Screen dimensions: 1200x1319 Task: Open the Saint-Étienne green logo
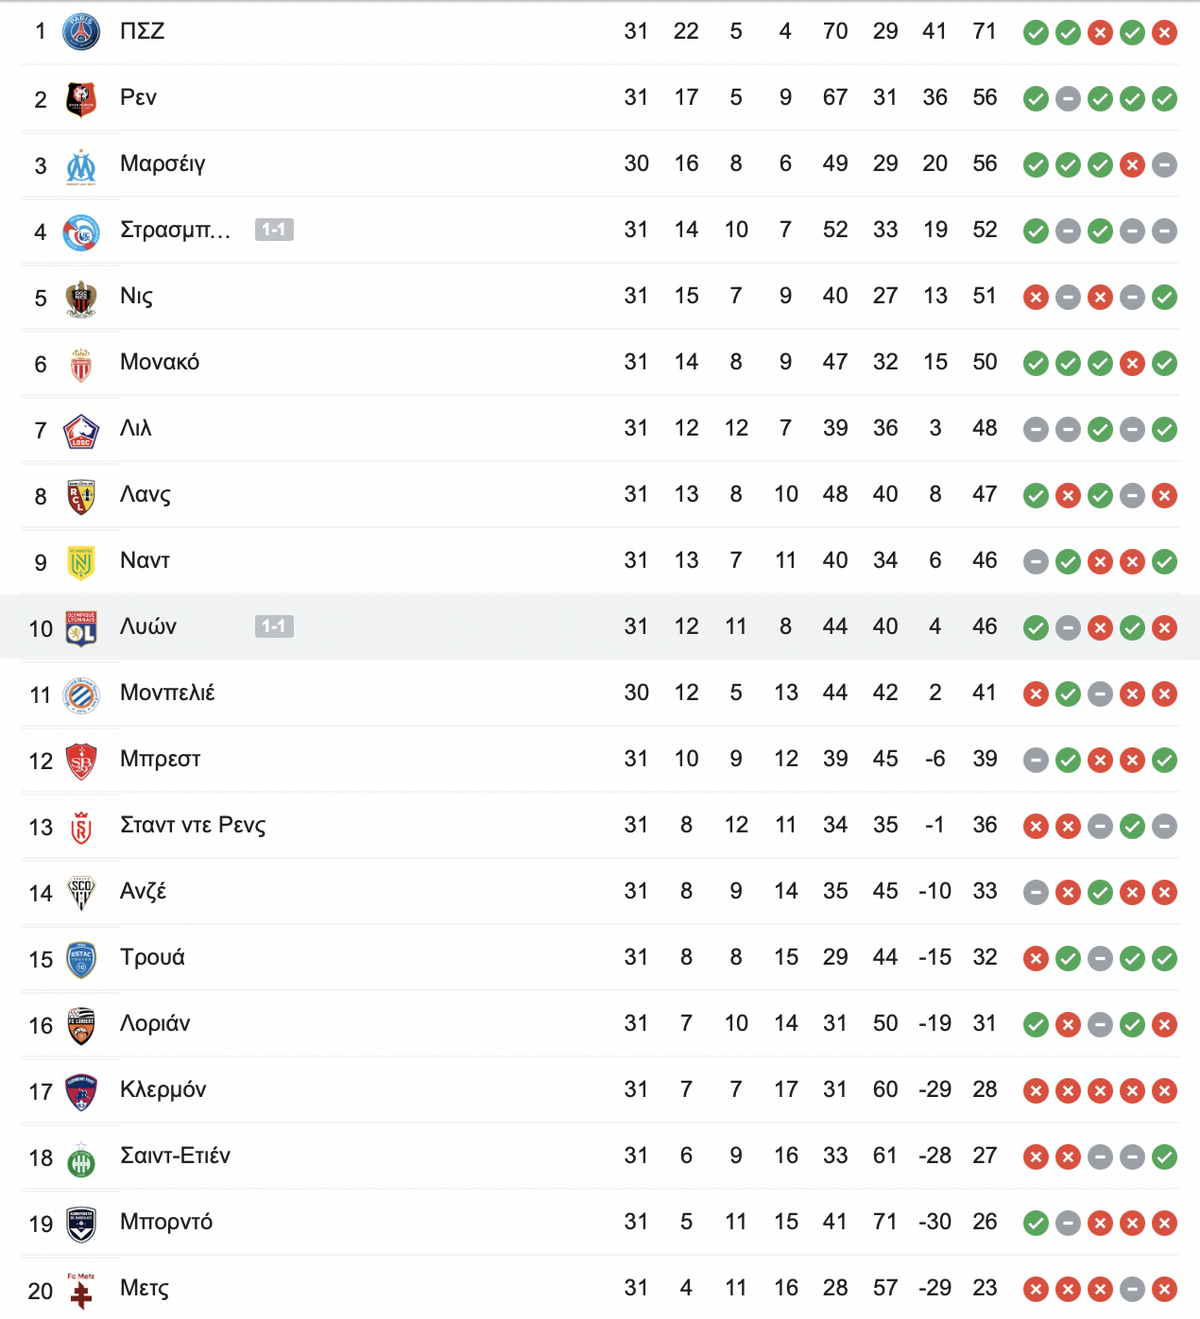click(81, 1158)
